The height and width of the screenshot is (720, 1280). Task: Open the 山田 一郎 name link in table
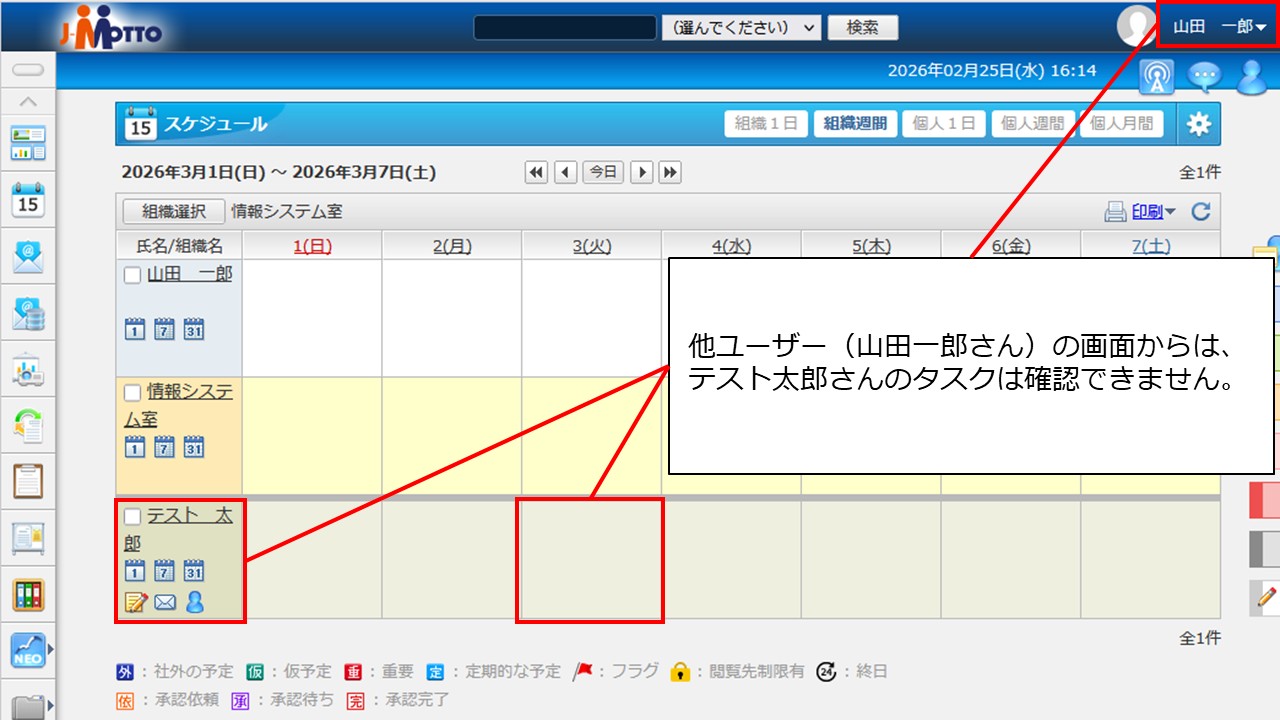(x=190, y=274)
